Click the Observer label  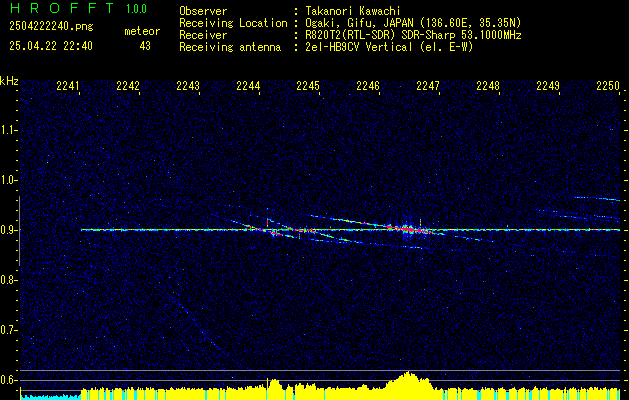[203, 11]
